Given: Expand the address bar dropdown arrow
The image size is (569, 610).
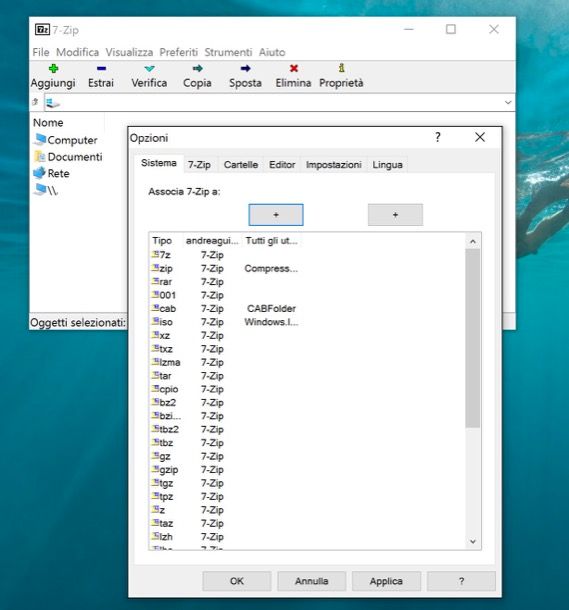Looking at the screenshot, I should click(508, 102).
